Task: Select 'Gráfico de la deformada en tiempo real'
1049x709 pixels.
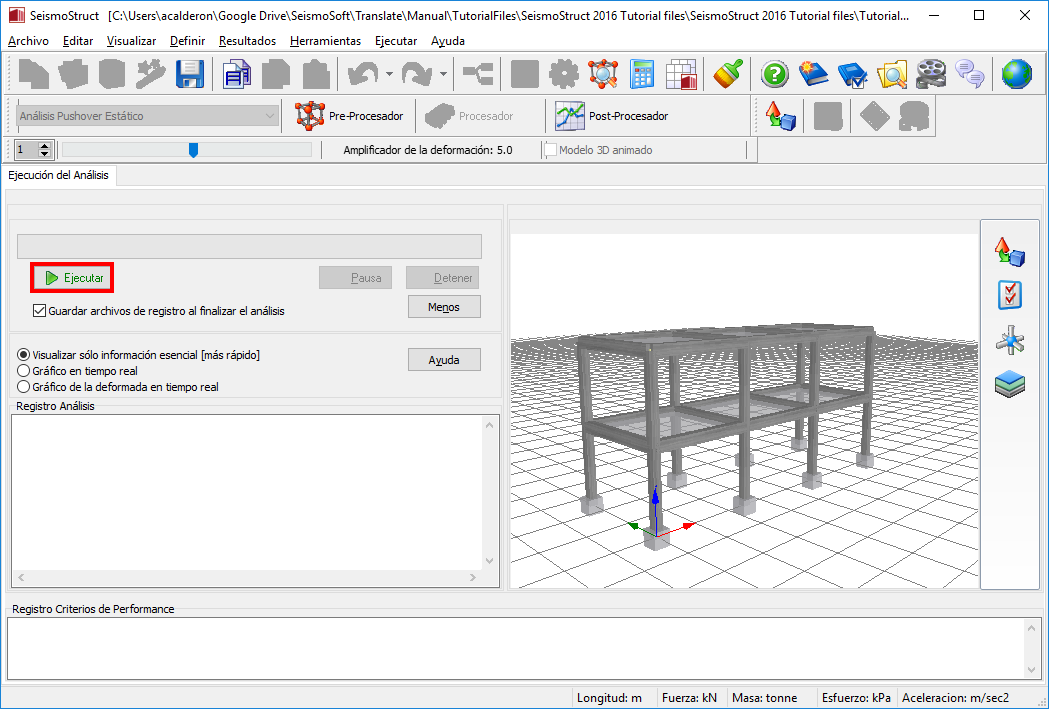Action: (24, 387)
